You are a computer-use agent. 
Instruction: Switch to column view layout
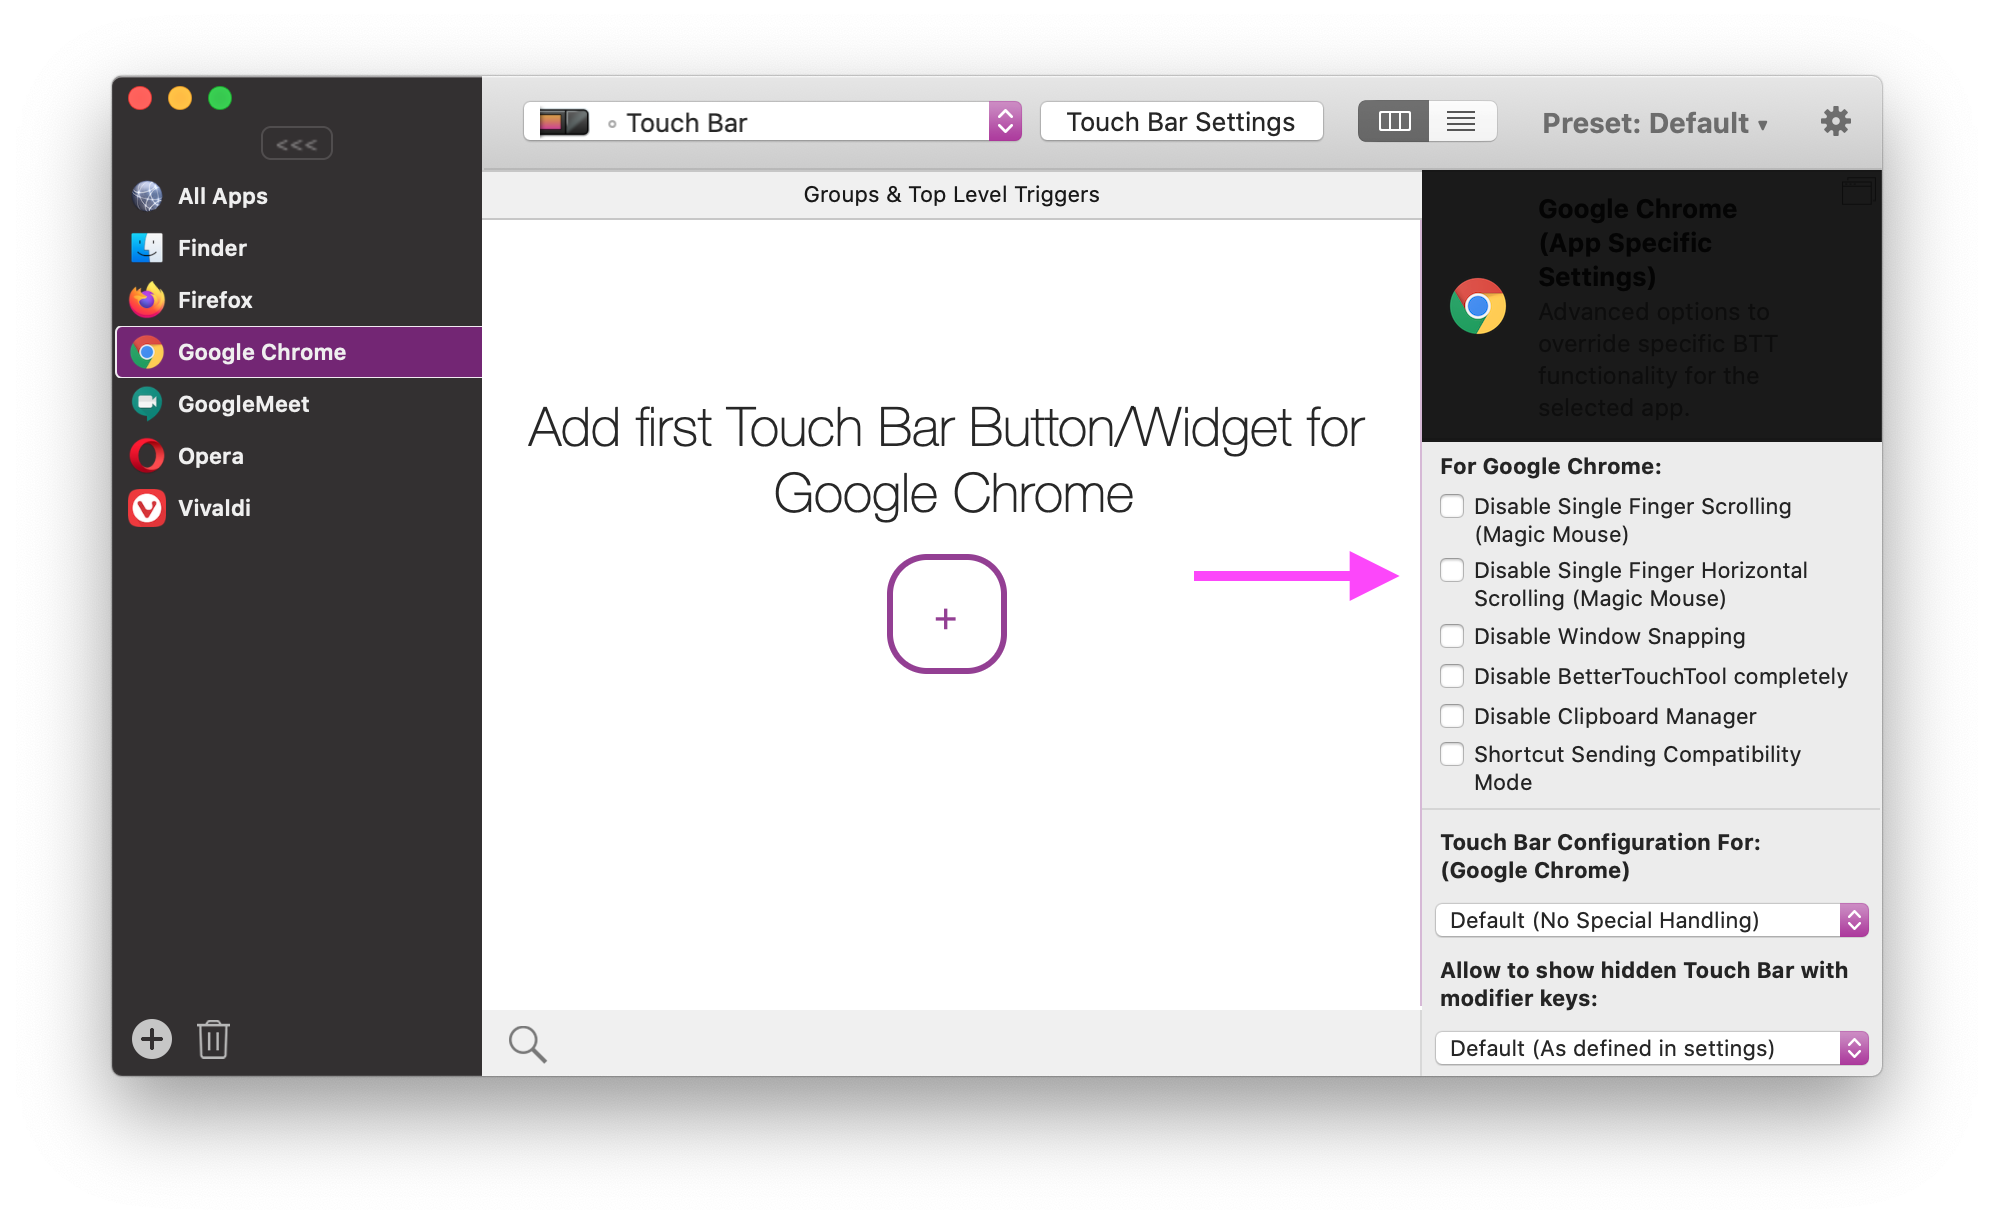tap(1393, 122)
